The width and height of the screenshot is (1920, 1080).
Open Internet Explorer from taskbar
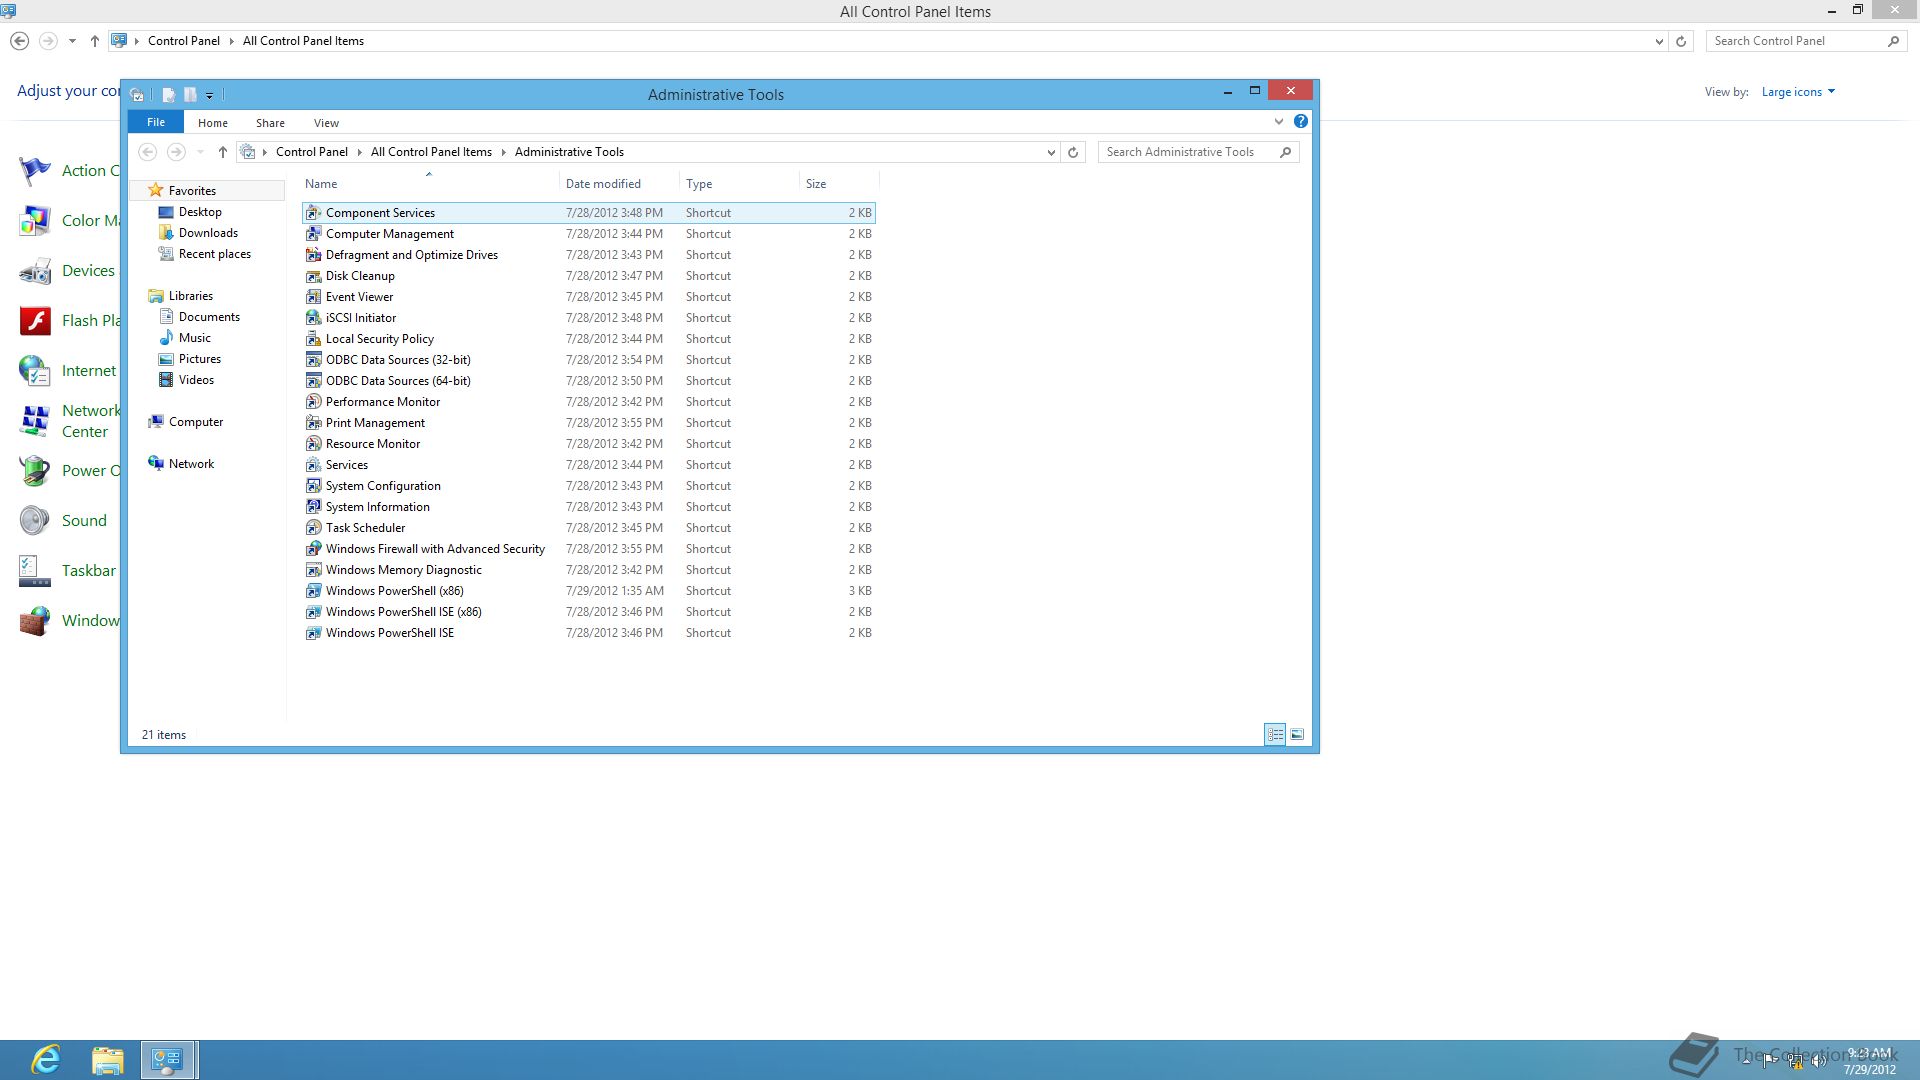pyautogui.click(x=46, y=1059)
